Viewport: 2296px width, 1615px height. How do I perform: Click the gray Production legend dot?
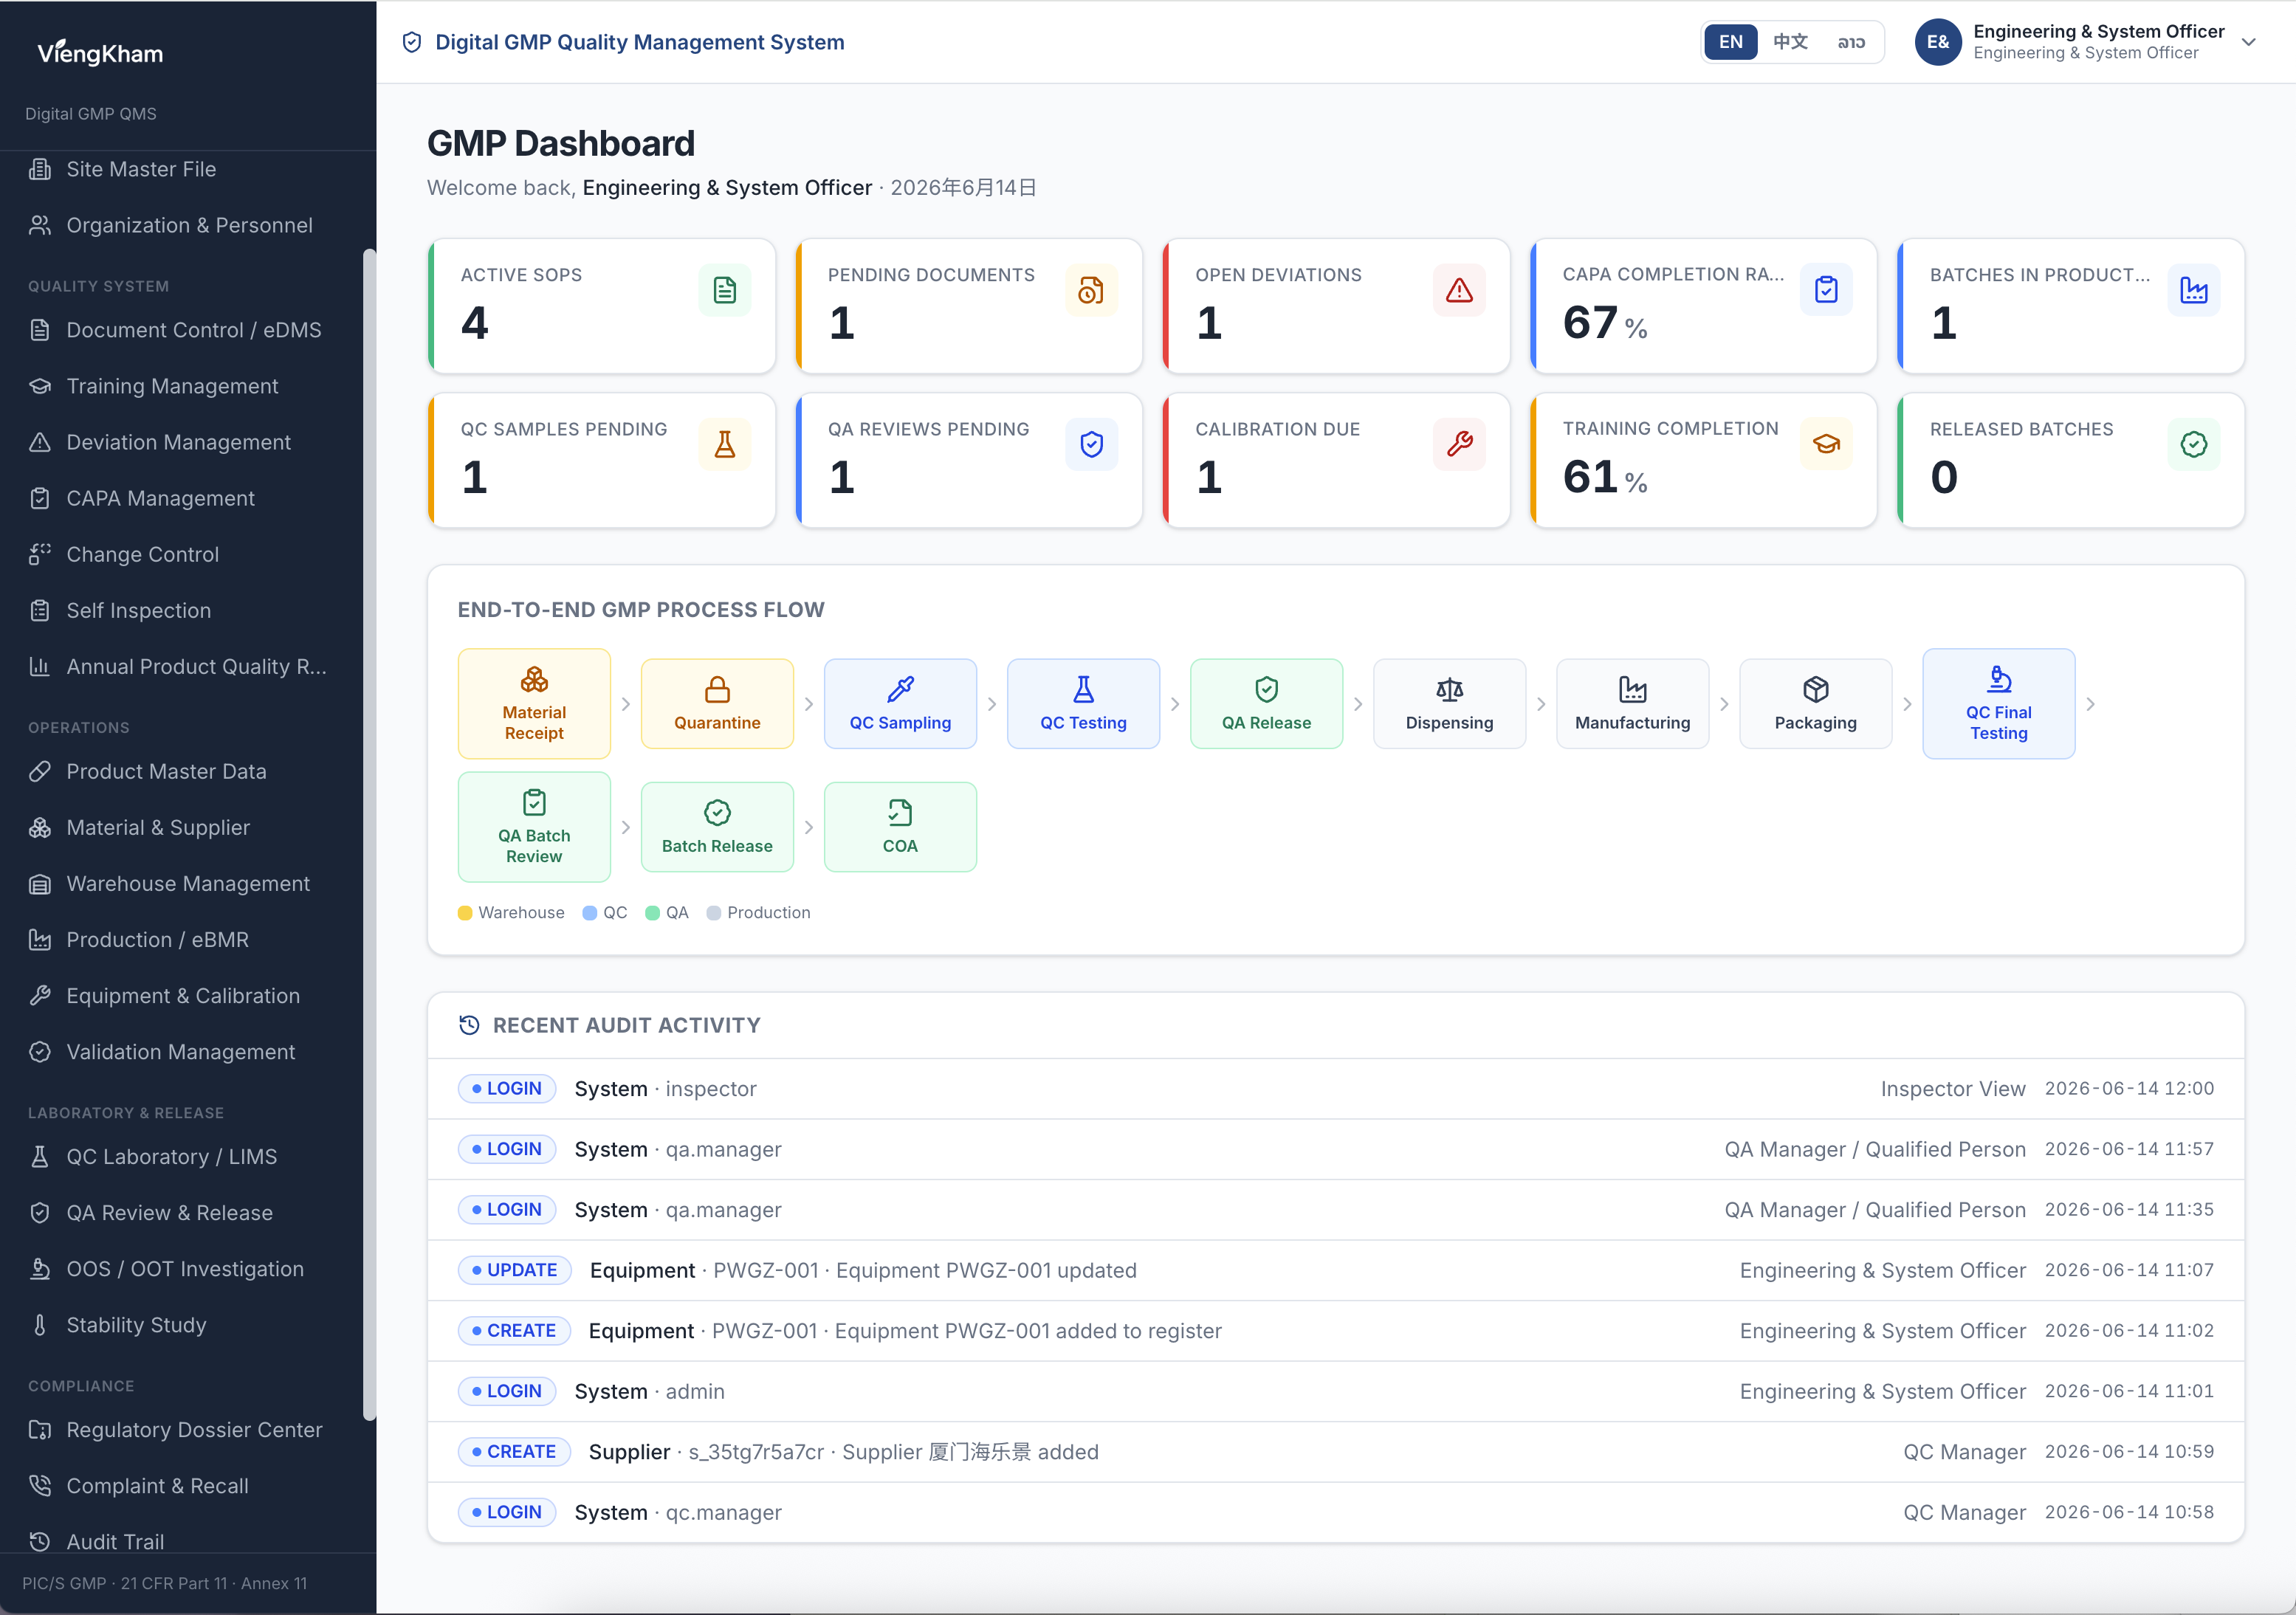714,913
